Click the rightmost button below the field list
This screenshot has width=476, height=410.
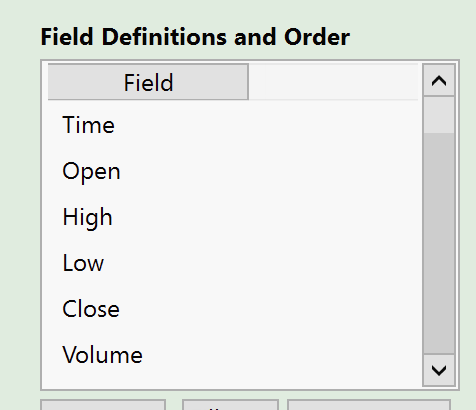coord(369,405)
